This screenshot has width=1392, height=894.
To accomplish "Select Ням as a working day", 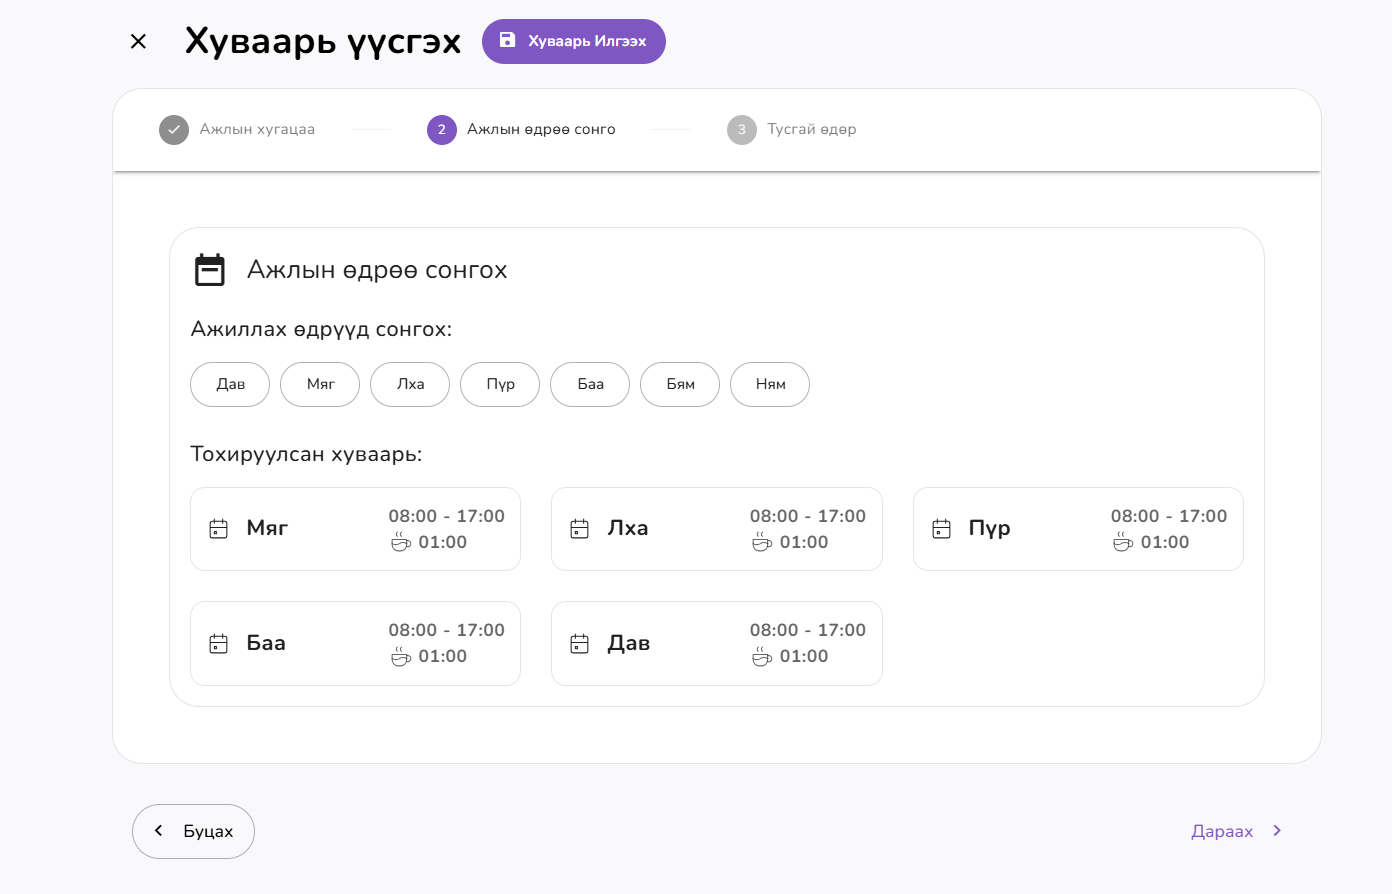I will (769, 384).
